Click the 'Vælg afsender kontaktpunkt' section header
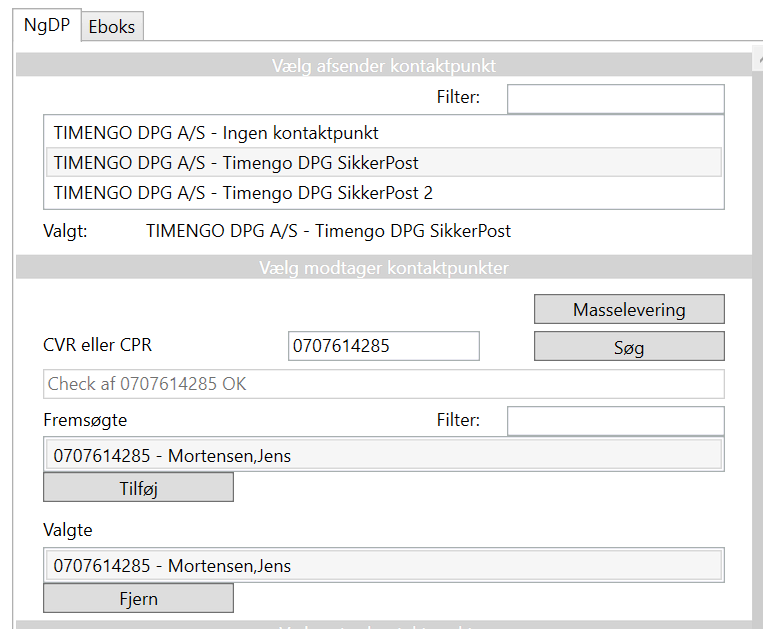The height and width of the screenshot is (629, 763). (x=383, y=66)
